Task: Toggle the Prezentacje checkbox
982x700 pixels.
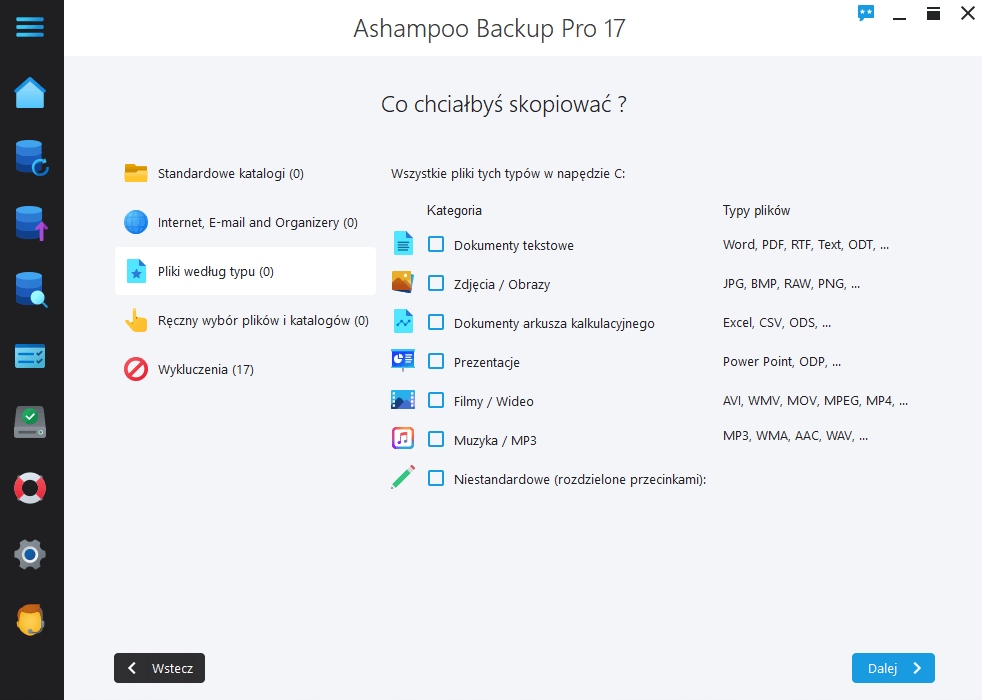Action: click(436, 361)
